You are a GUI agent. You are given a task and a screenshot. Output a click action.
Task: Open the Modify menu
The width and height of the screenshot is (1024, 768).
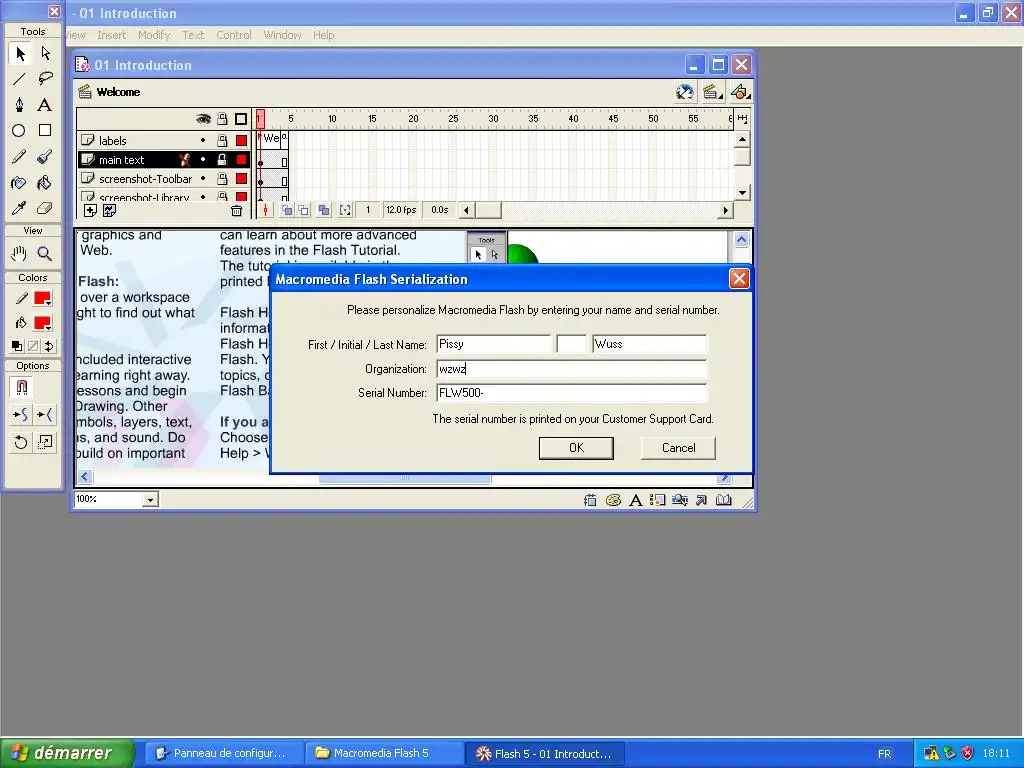154,35
